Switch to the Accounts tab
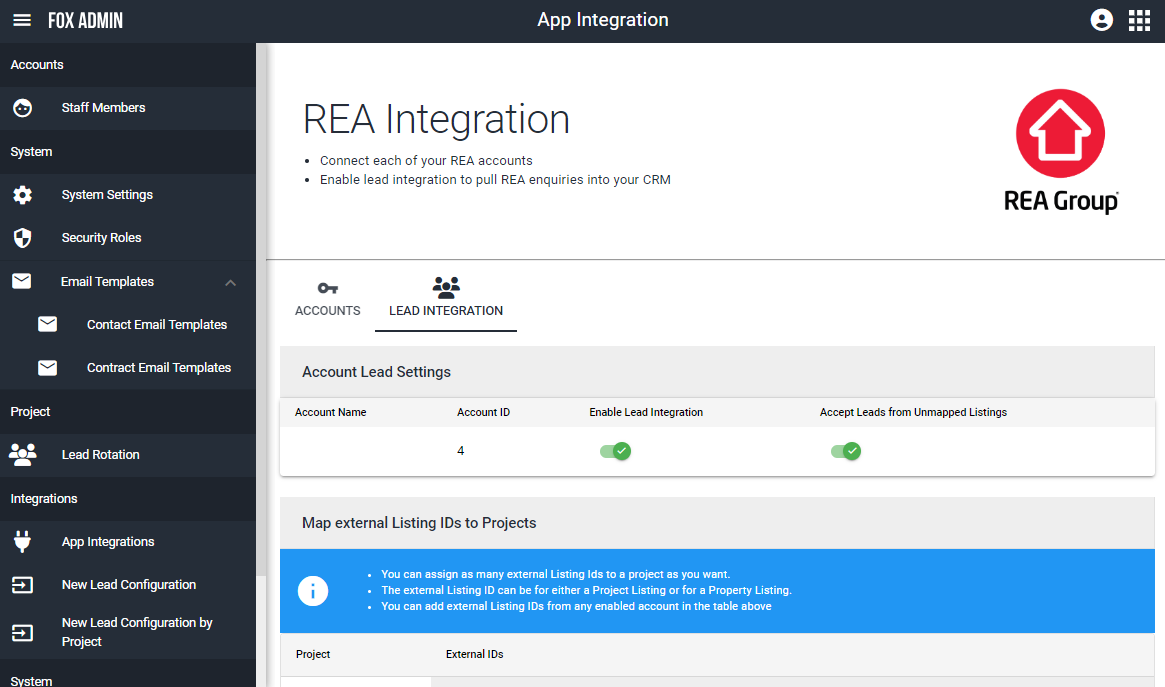 coord(327,299)
